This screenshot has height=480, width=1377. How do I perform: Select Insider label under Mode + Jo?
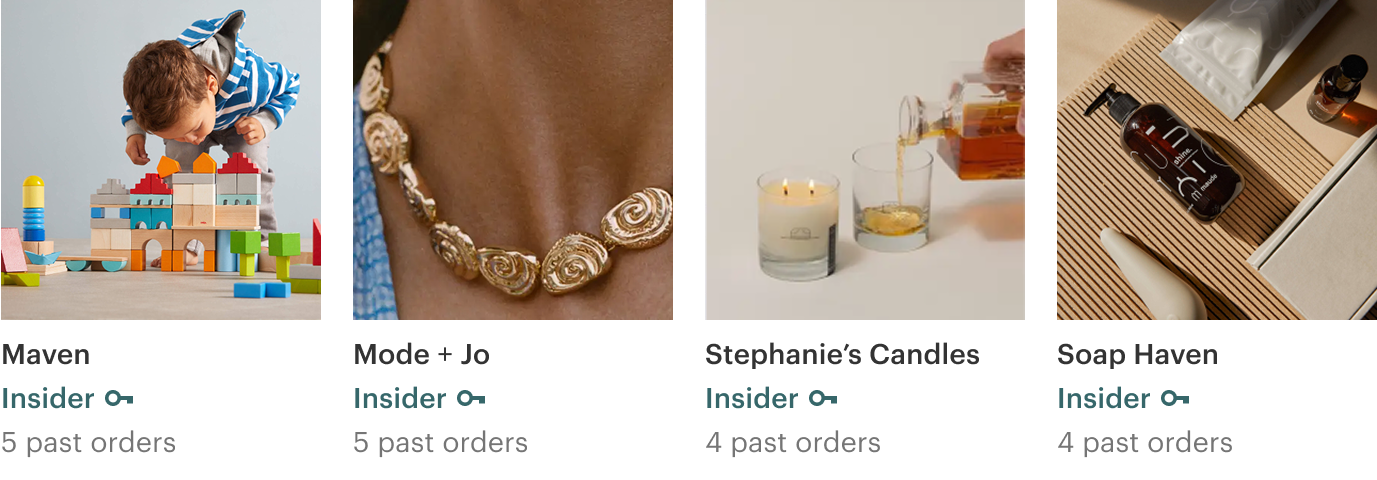point(400,399)
